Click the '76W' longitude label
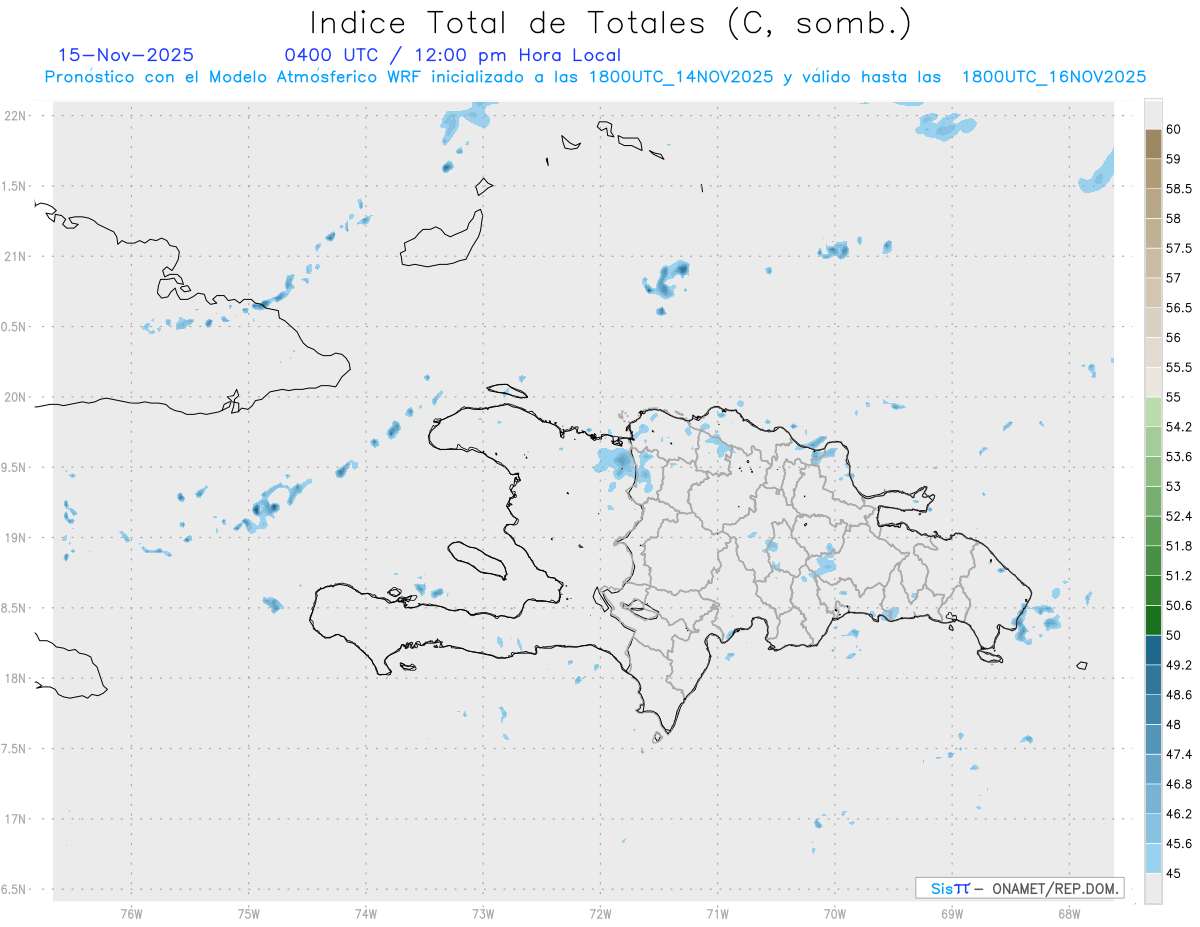This screenshot has height=927, width=1200. 131,913
